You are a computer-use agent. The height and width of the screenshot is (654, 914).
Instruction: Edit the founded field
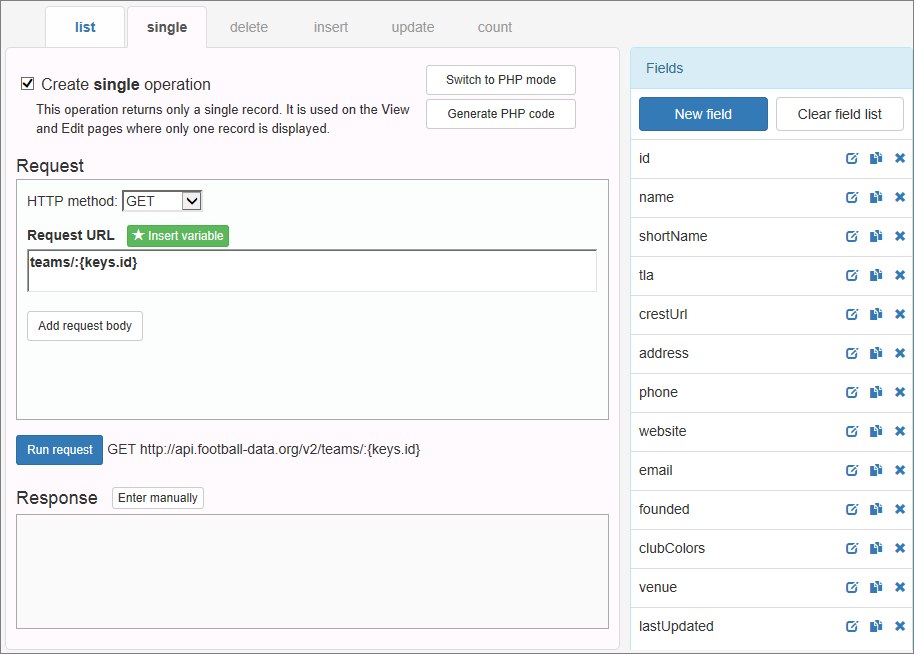852,509
